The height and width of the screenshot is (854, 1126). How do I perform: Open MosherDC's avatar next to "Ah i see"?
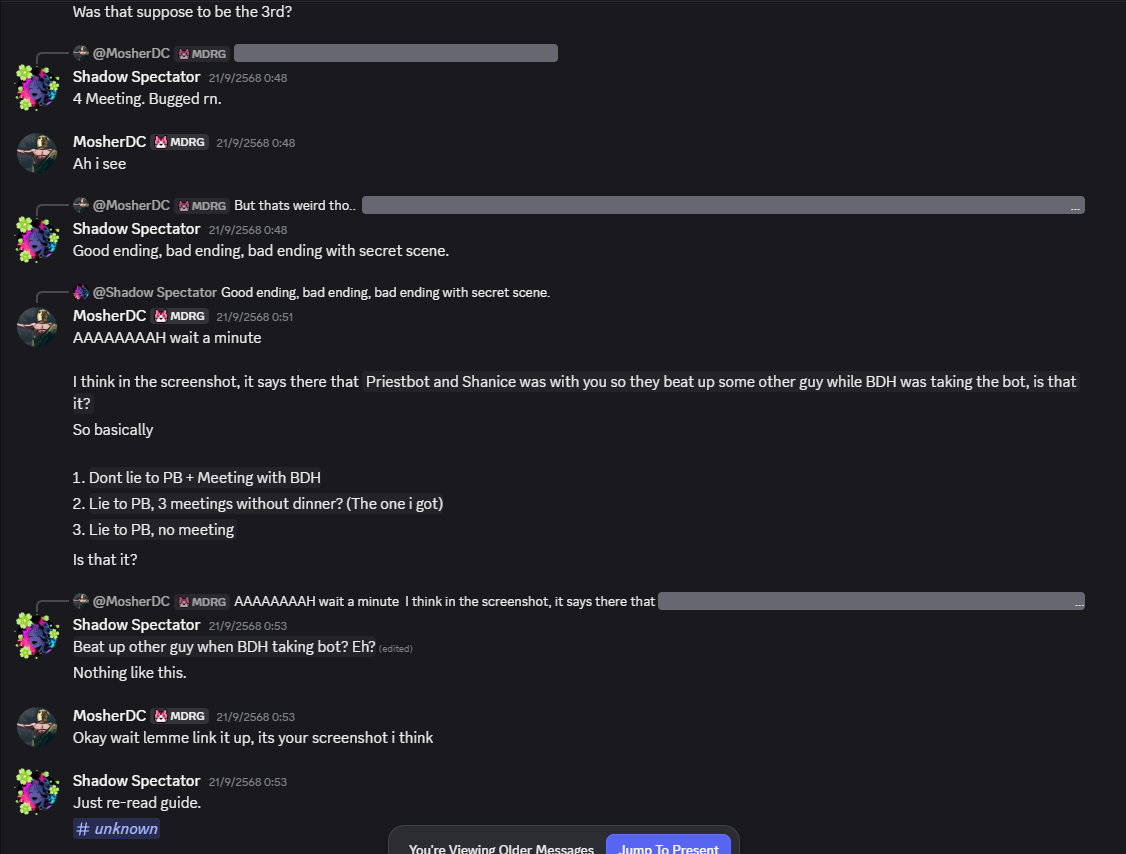pyautogui.click(x=38, y=153)
